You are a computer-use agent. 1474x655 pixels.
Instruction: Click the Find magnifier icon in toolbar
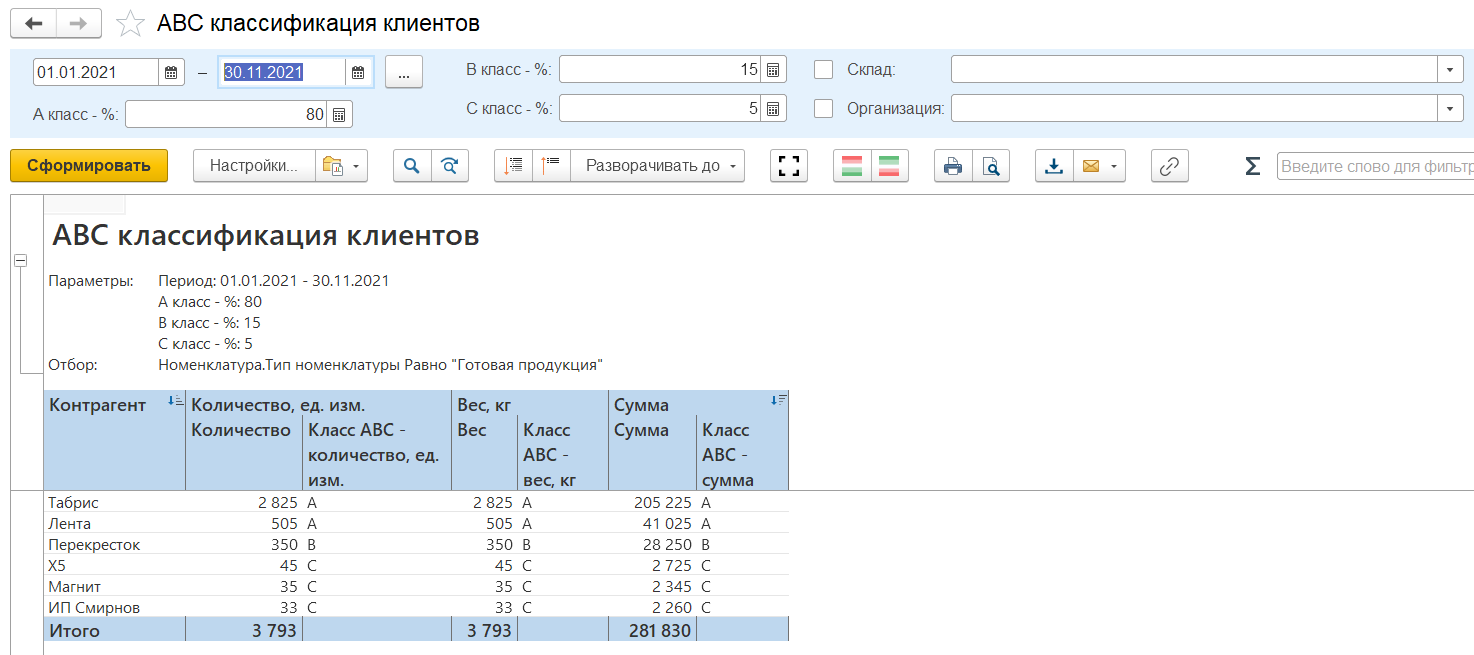[412, 166]
